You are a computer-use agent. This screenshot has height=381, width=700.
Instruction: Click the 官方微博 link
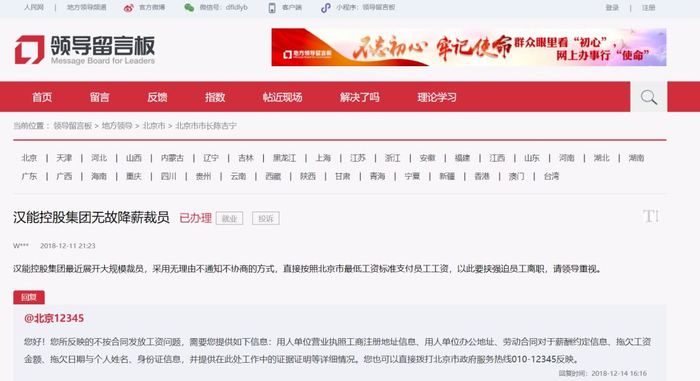(152, 8)
